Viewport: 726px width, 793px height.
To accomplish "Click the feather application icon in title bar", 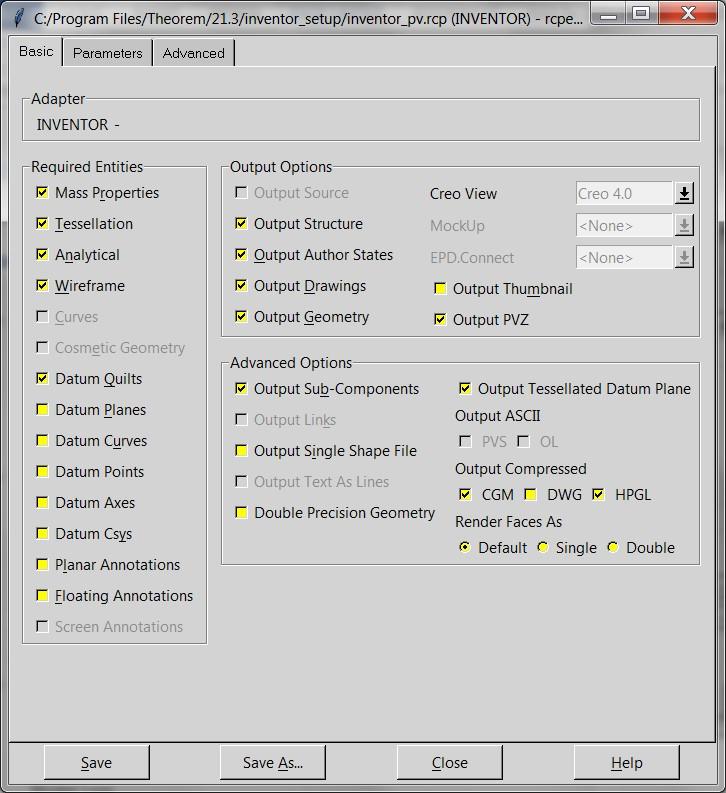I will tap(18, 18).
